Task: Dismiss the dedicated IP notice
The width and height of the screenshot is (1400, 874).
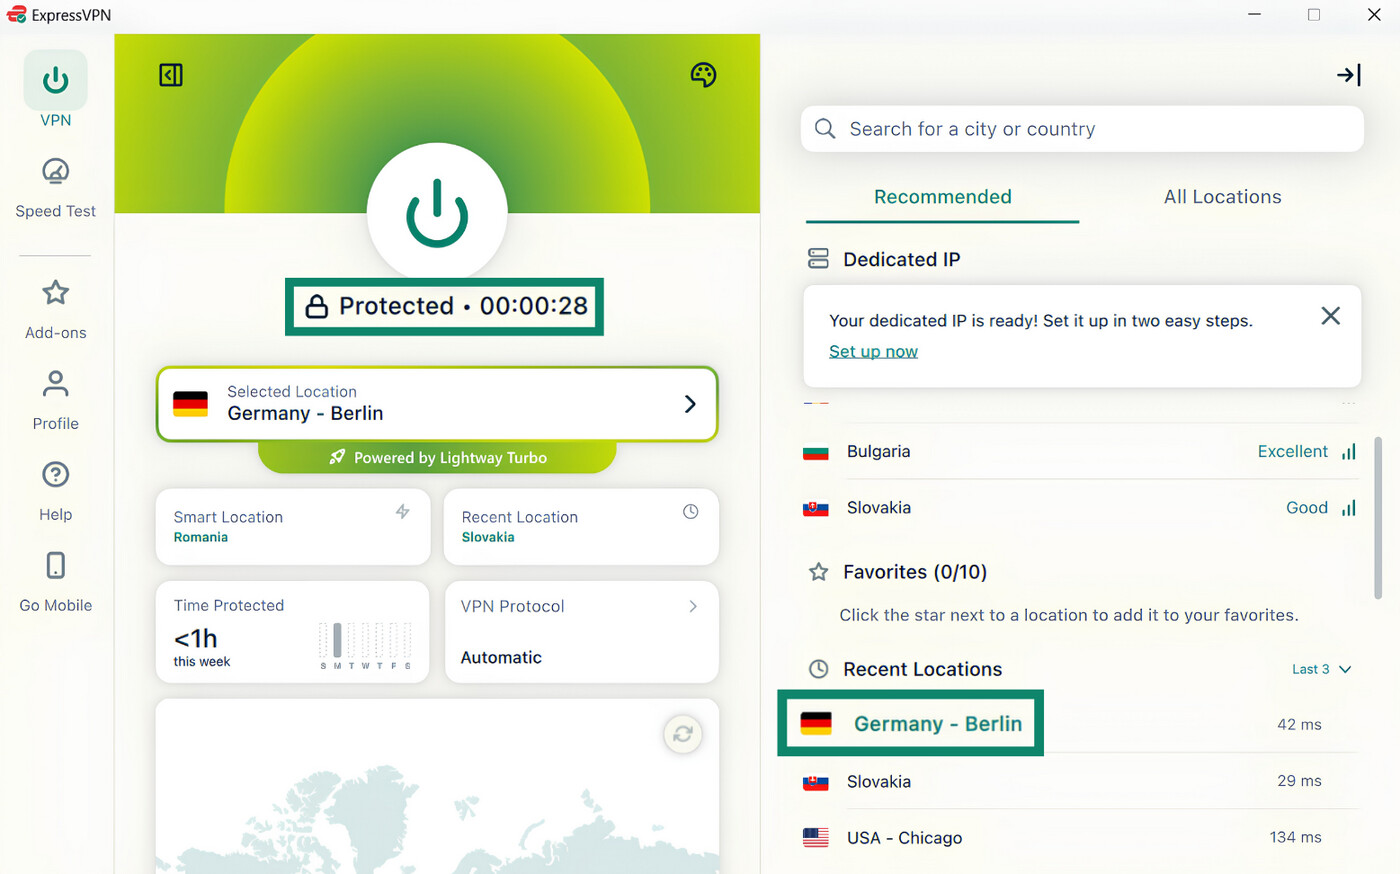Action: click(1330, 316)
